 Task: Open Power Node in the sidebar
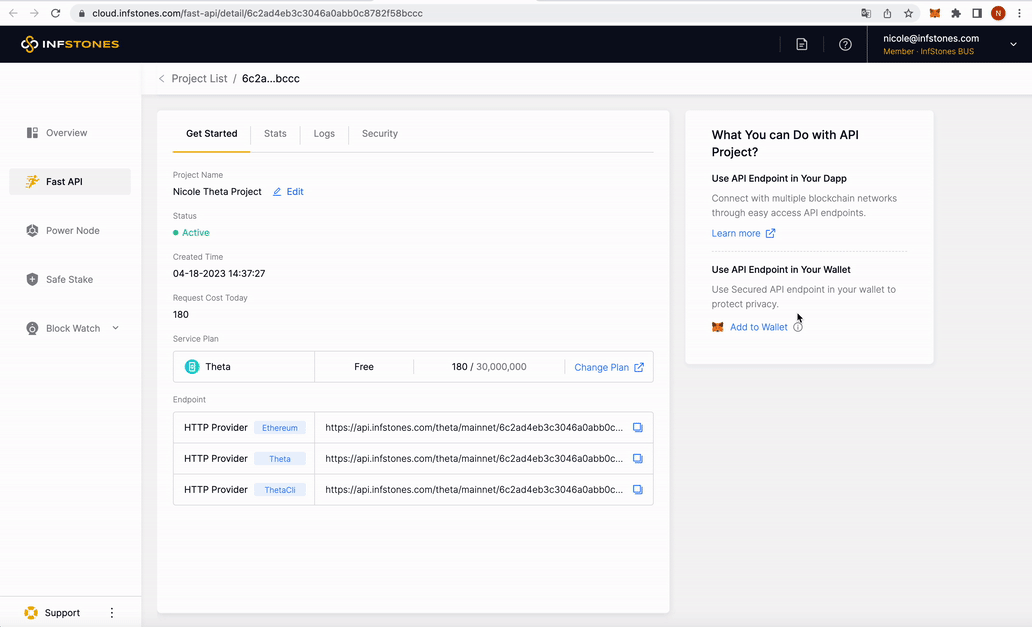tap(70, 230)
